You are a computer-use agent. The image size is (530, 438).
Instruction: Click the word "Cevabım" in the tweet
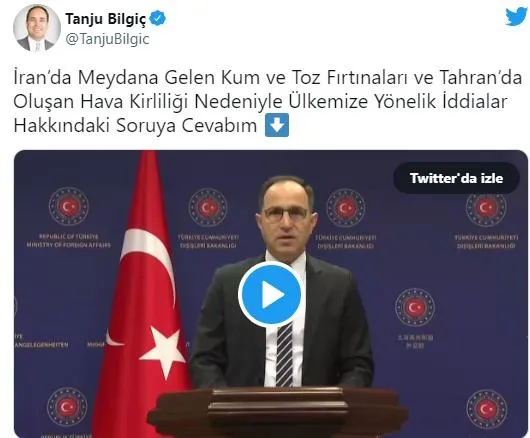click(x=220, y=126)
